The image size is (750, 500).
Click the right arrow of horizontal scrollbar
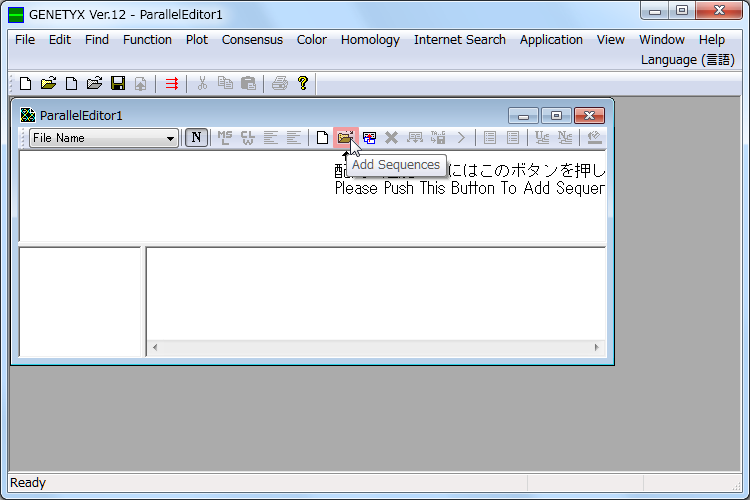tap(596, 347)
